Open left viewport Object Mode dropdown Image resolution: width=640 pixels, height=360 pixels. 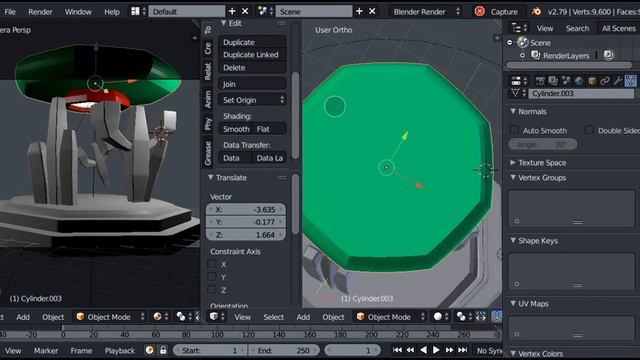(110, 317)
